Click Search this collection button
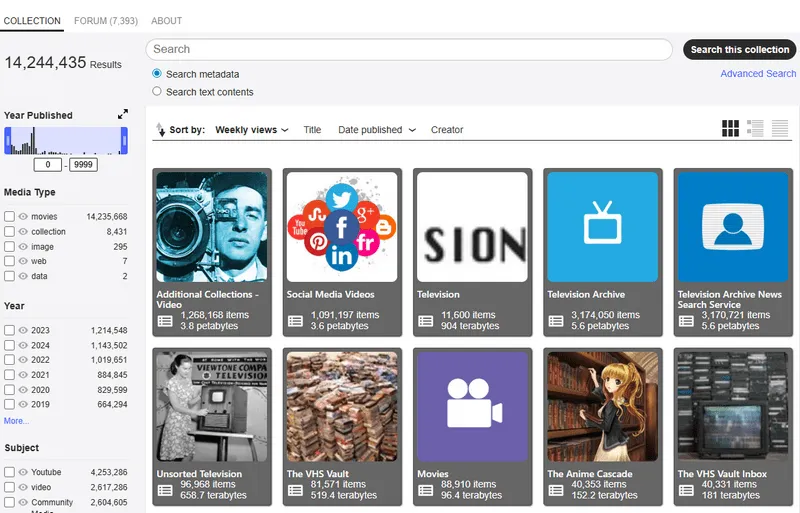The width and height of the screenshot is (800, 513). tap(740, 50)
